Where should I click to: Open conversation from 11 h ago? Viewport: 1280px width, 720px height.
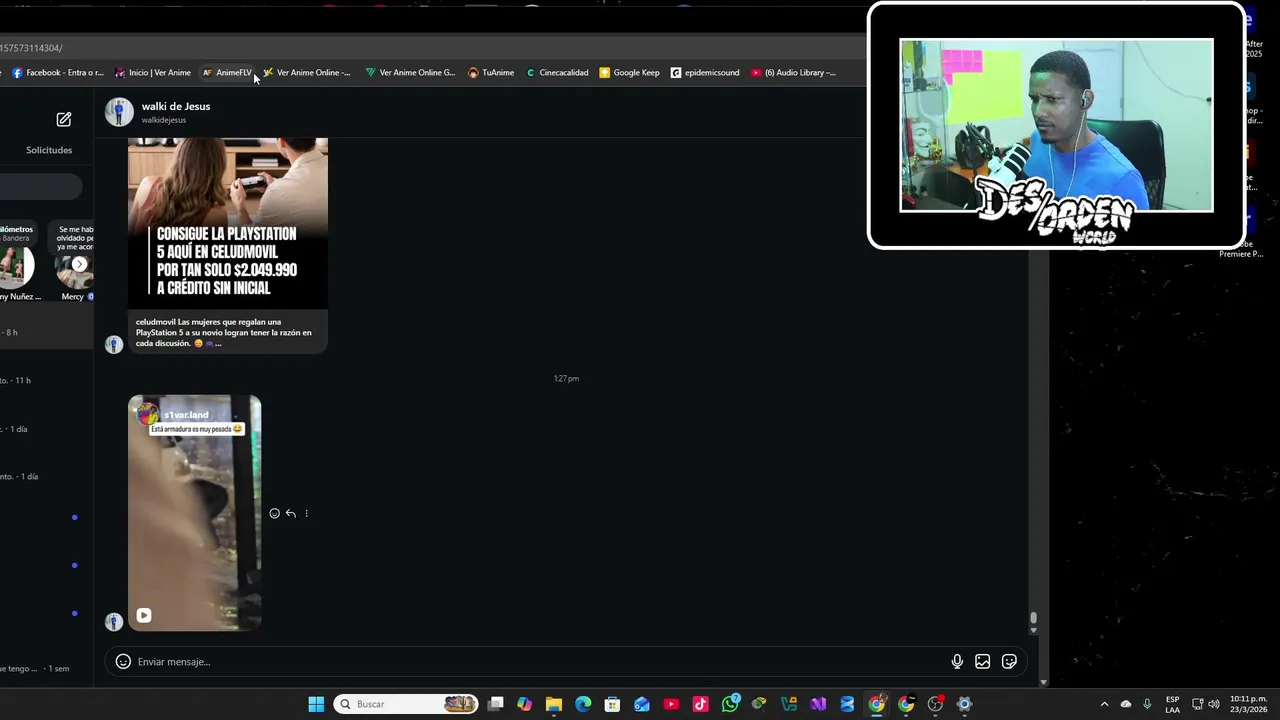point(47,380)
